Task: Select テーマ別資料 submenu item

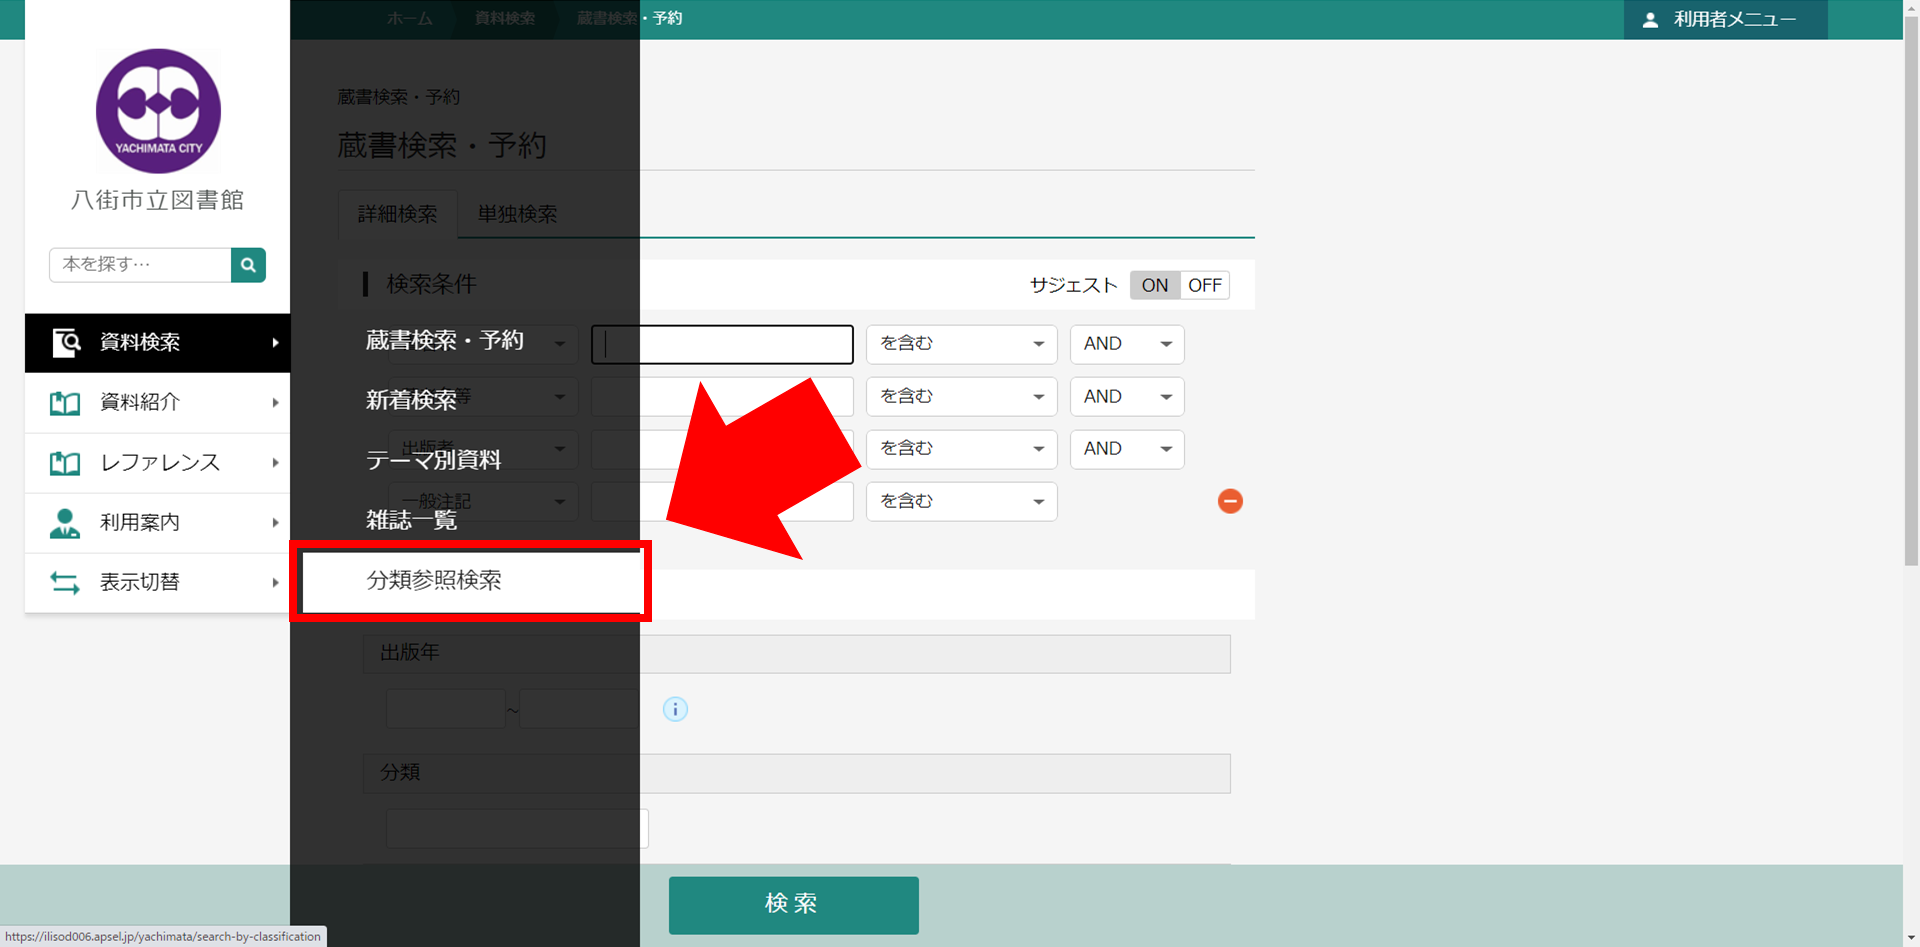Action: click(433, 460)
